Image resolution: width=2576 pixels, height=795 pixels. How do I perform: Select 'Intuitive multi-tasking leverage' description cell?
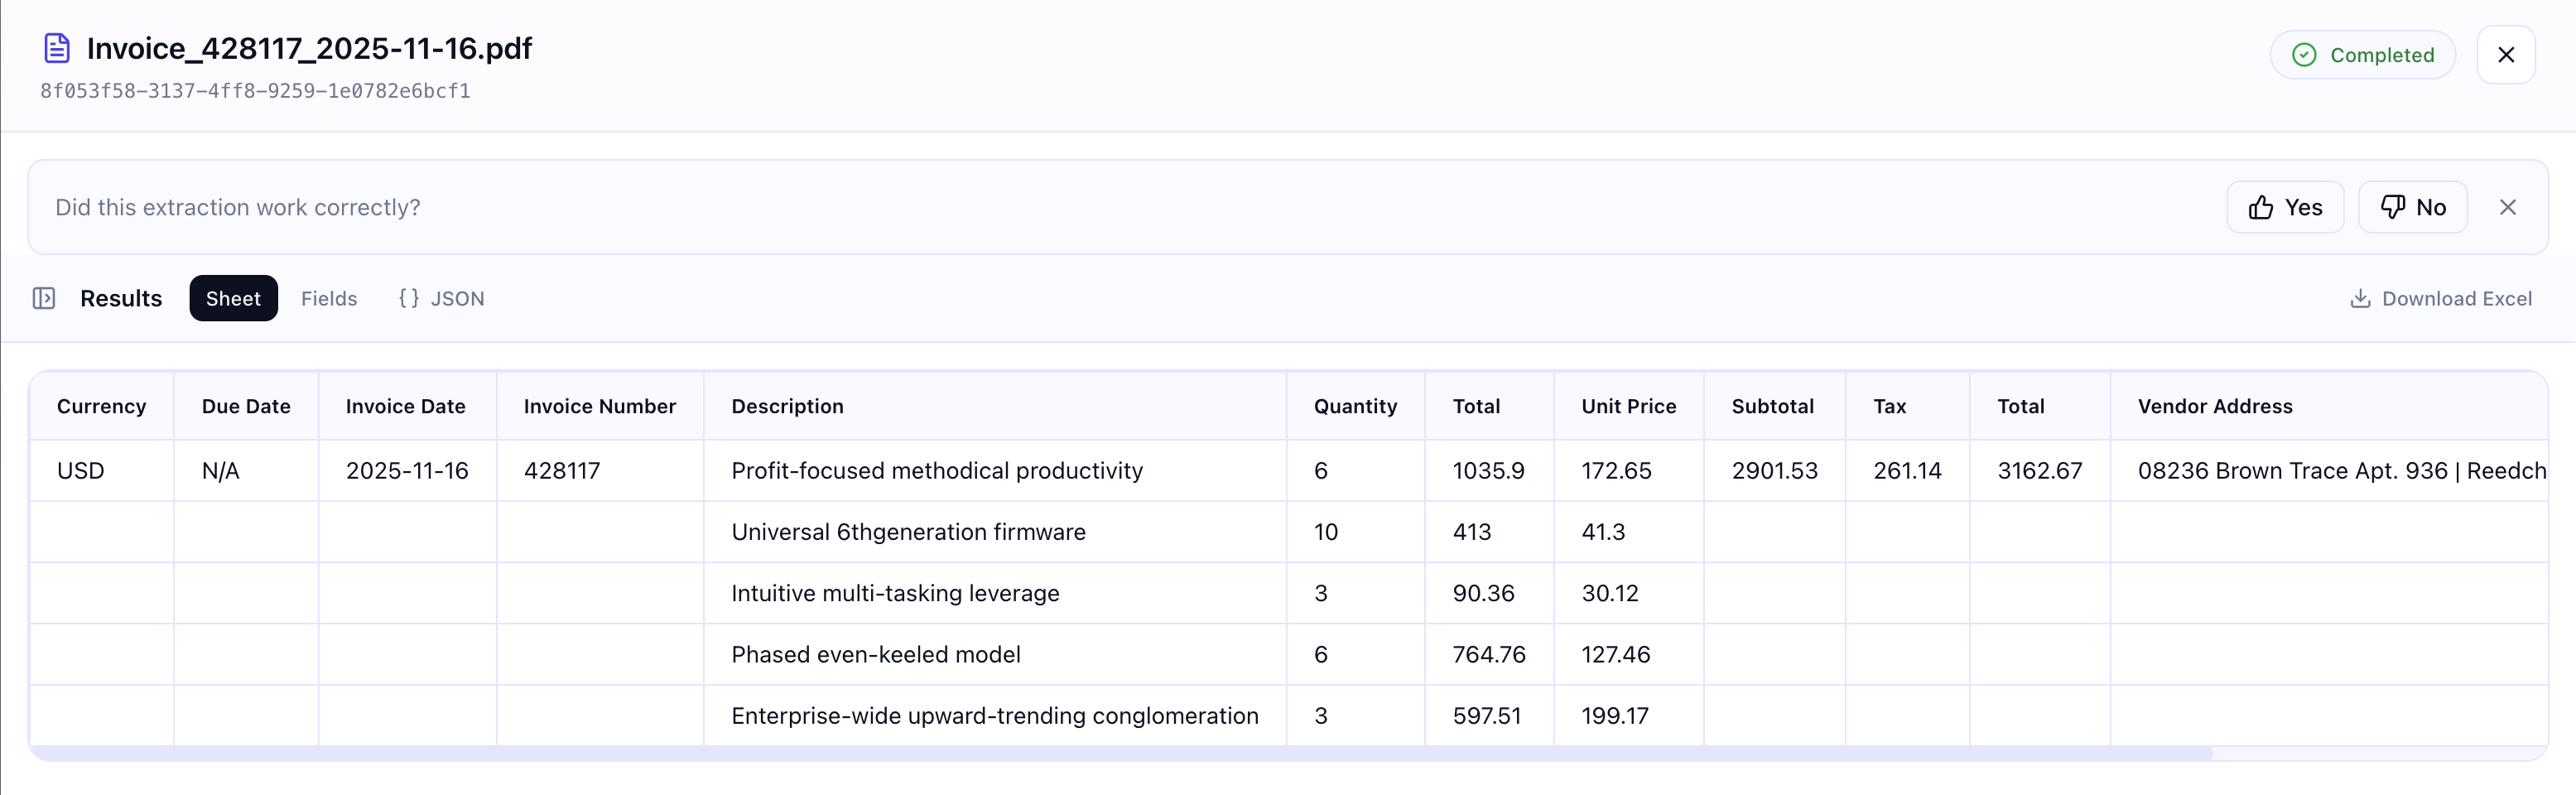(x=994, y=593)
